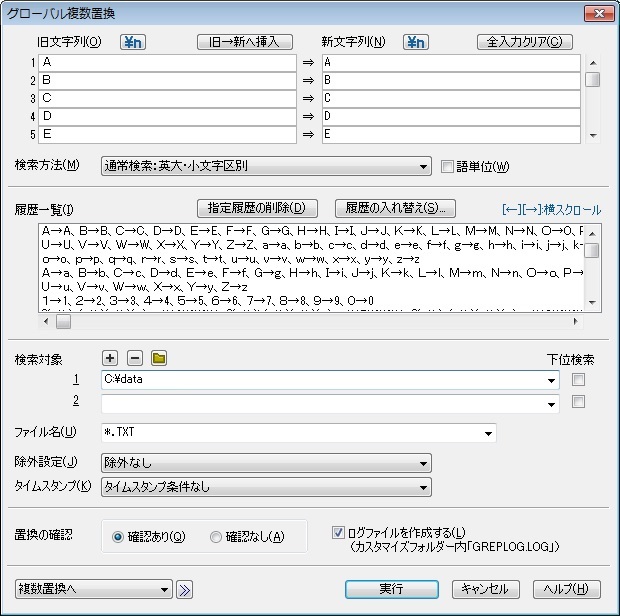Image resolution: width=620 pixels, height=616 pixels.
Task: Click old string field row 2 containing B
Action: (x=167, y=81)
